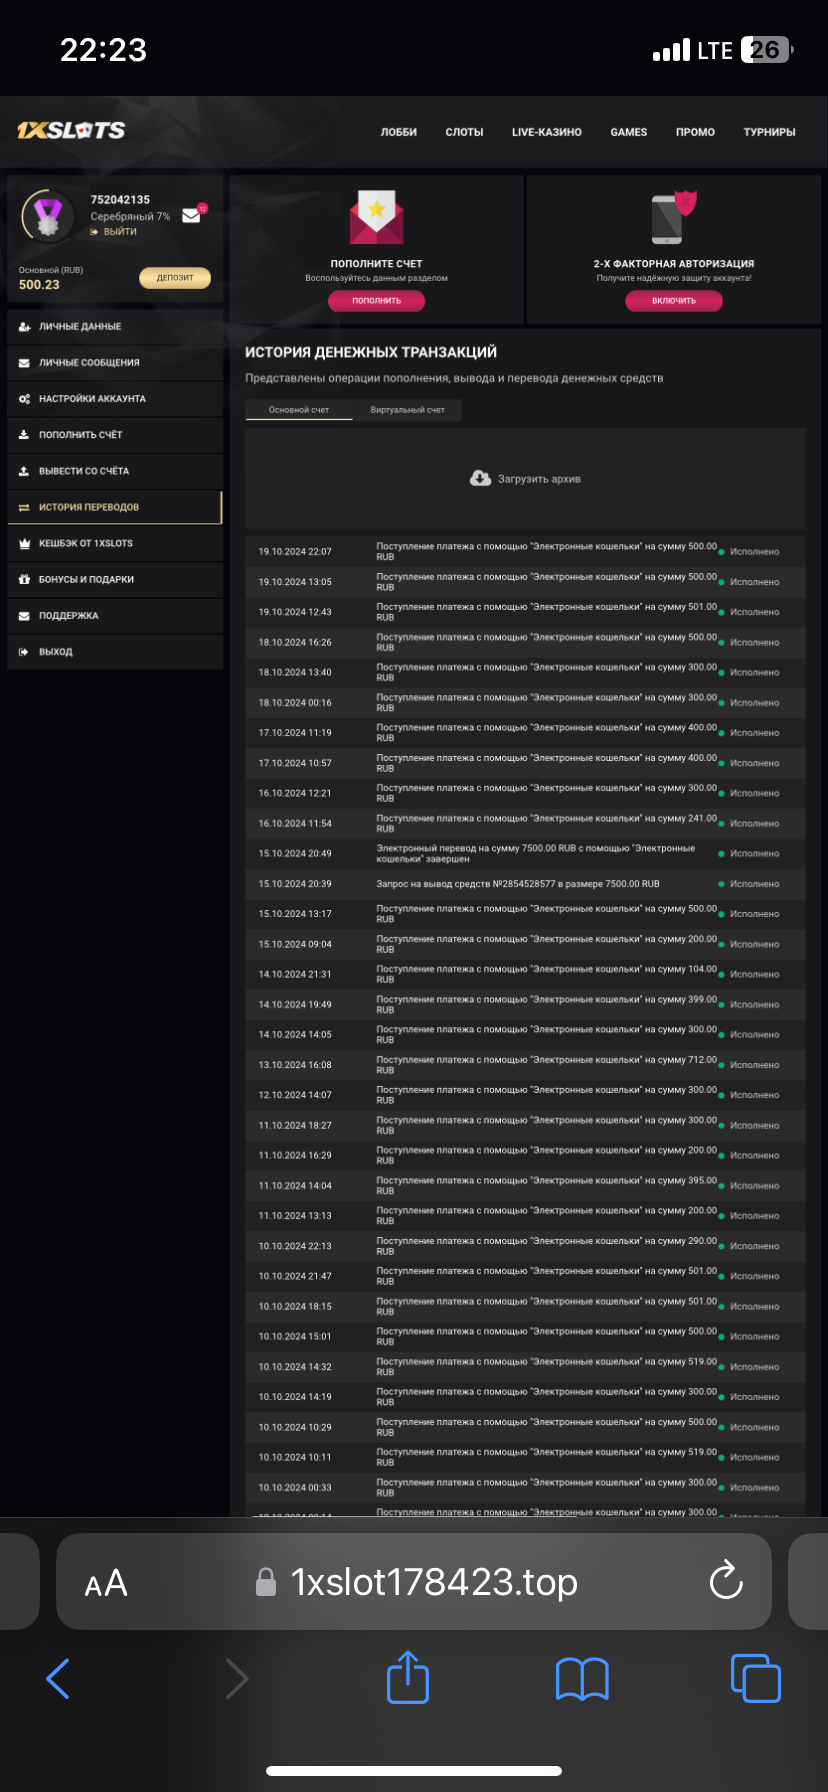This screenshot has width=828, height=1792.
Task: Open КЕШБЭК ОТ 1XSLOTS sidebar item
Action: 85,543
